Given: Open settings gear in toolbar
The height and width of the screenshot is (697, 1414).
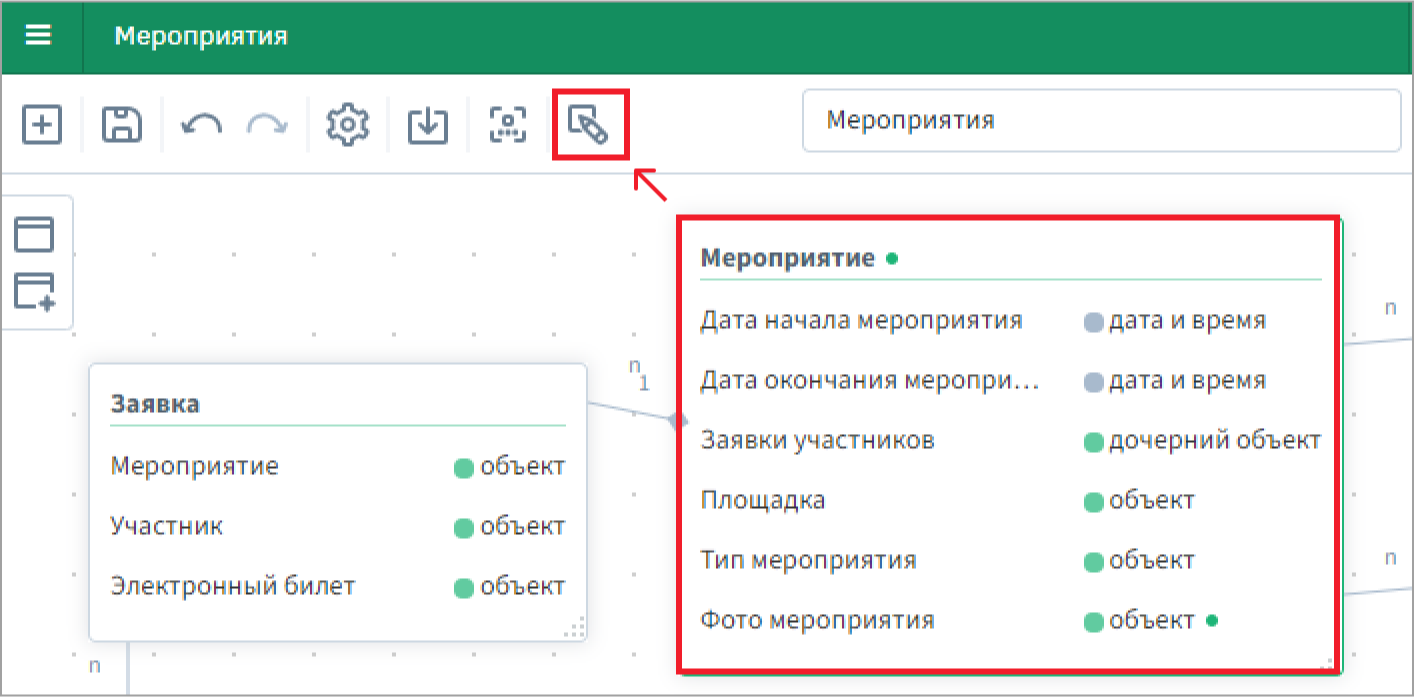Looking at the screenshot, I should 348,125.
